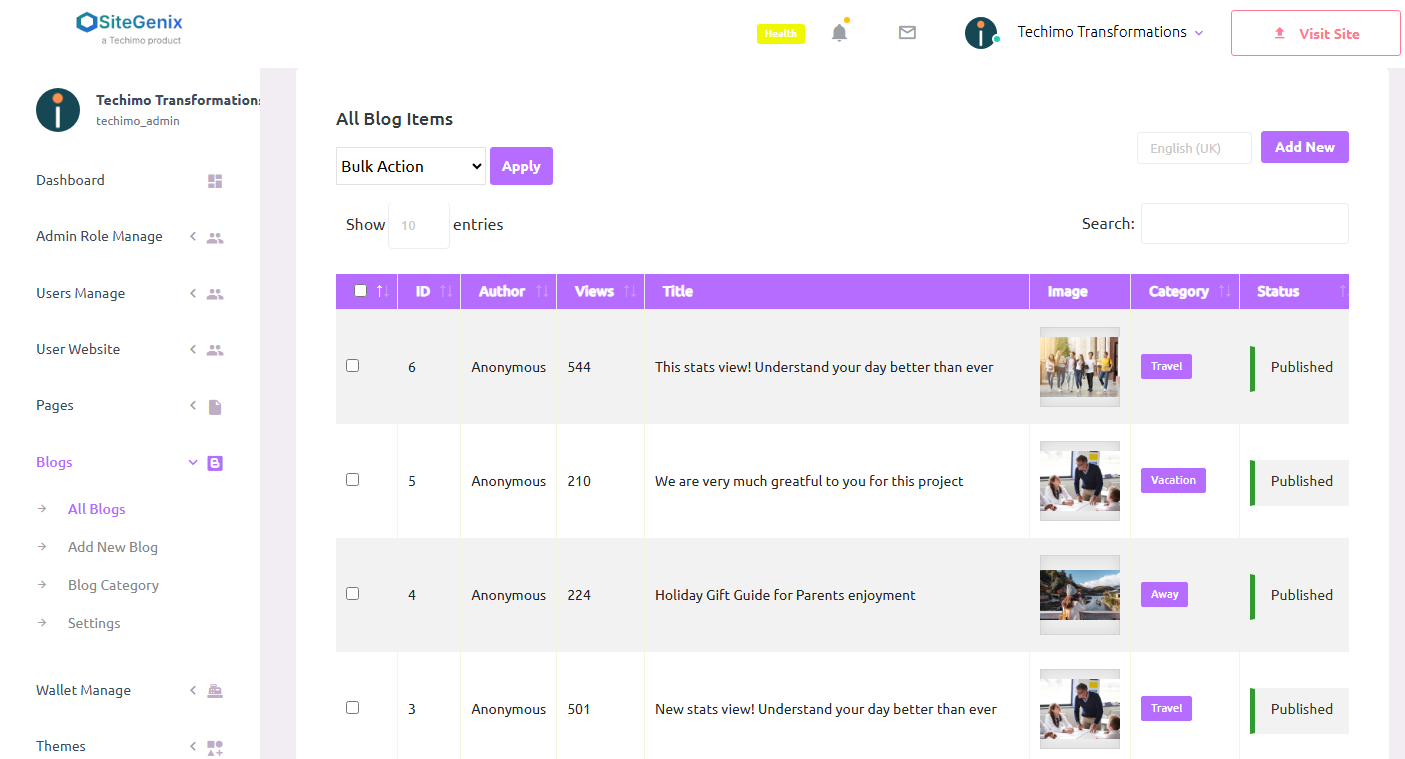Switch to the Blog Category section

(113, 585)
